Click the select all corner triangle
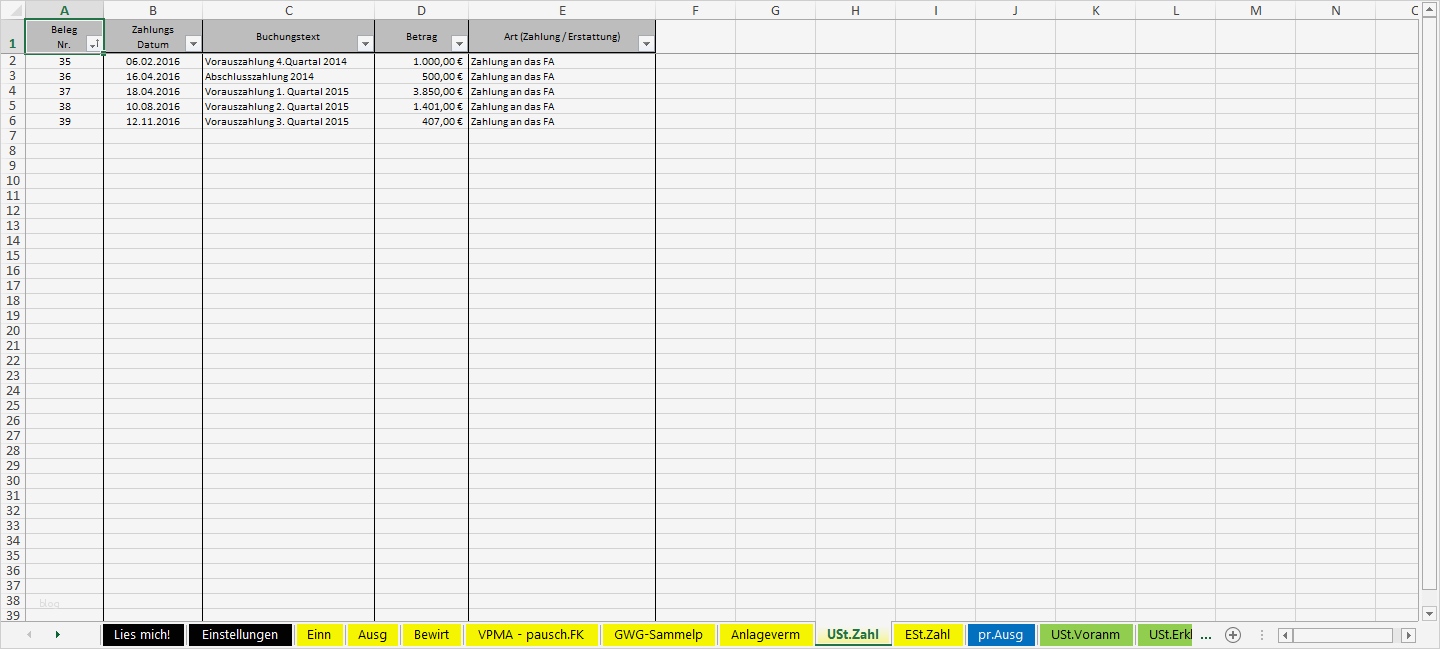 (12, 10)
